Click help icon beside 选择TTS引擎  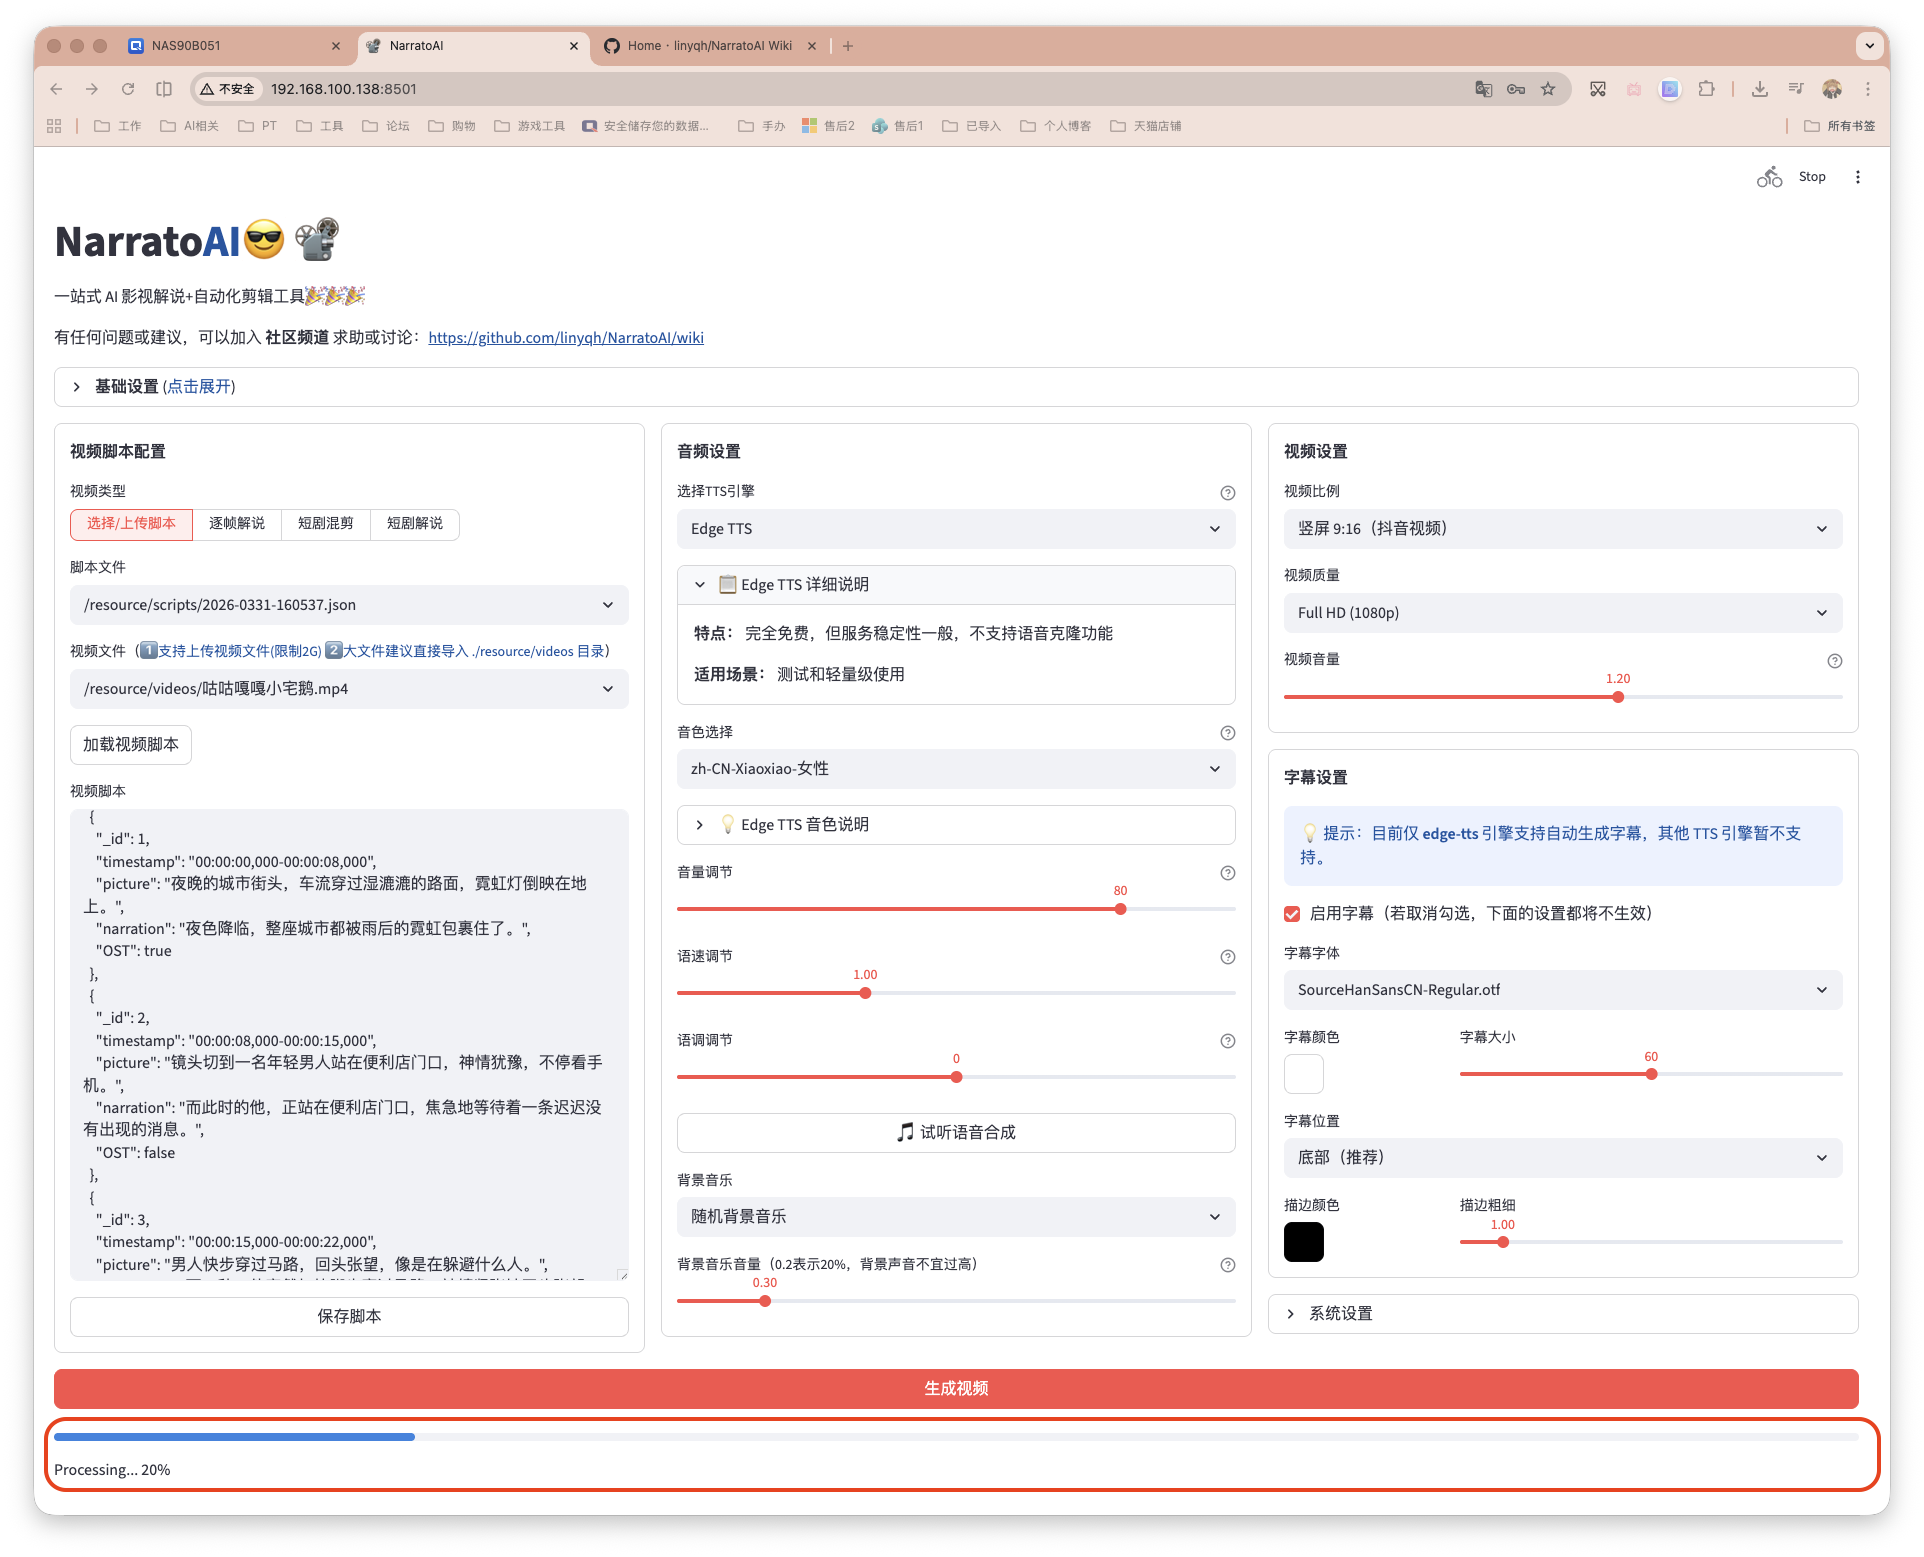pyautogui.click(x=1227, y=493)
